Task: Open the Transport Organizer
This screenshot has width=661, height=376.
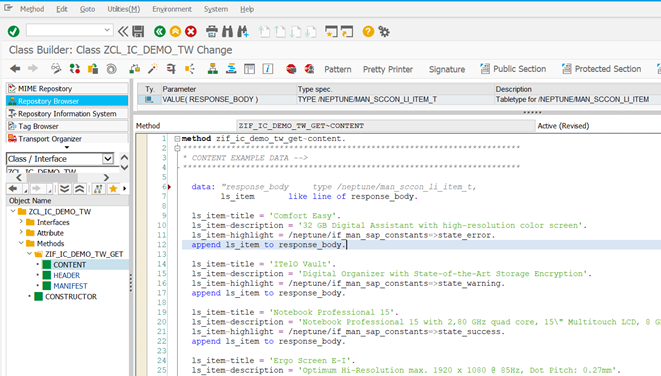Action: [67, 138]
